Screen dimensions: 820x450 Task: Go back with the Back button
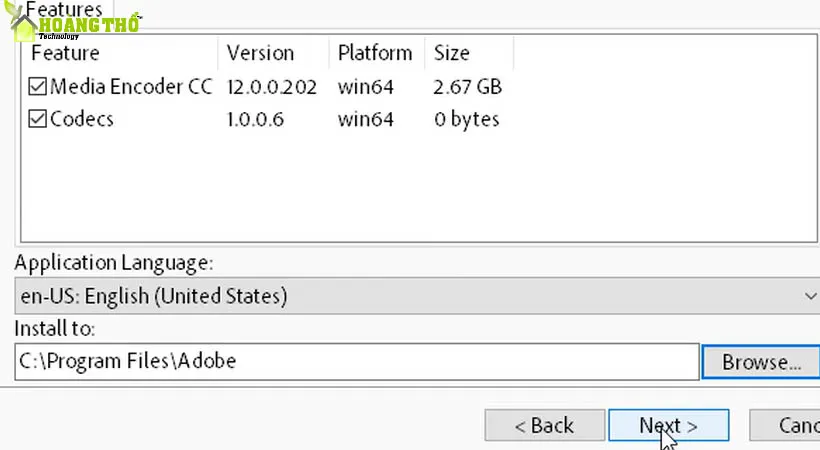tap(544, 426)
